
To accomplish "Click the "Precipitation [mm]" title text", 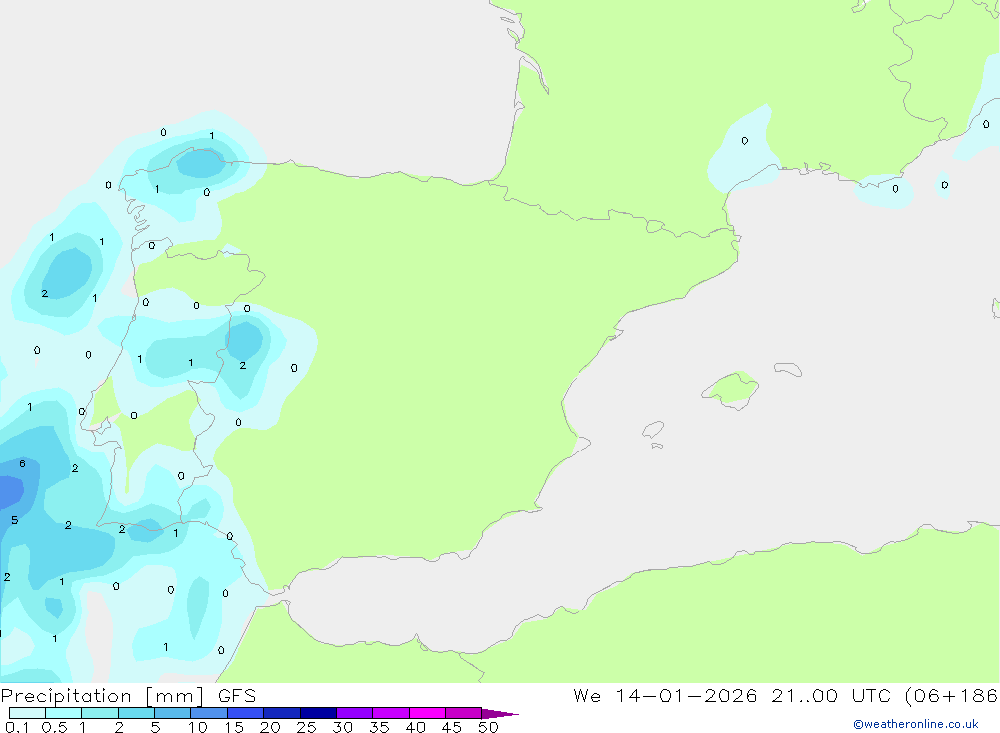I will point(102,696).
